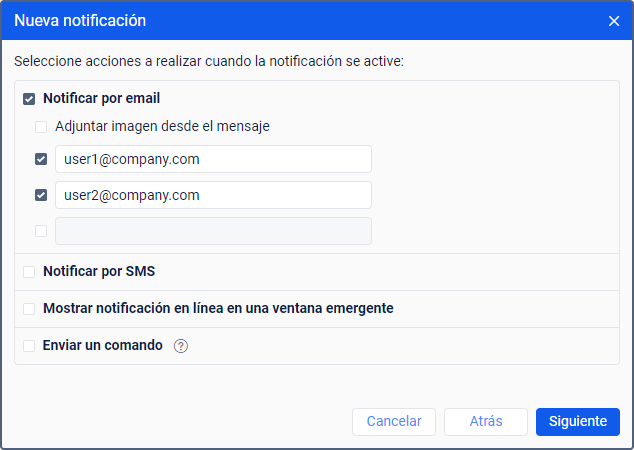Viewport: 634px width, 450px height.
Task: Enable the Enviar un comando checkbox
Action: point(29,346)
